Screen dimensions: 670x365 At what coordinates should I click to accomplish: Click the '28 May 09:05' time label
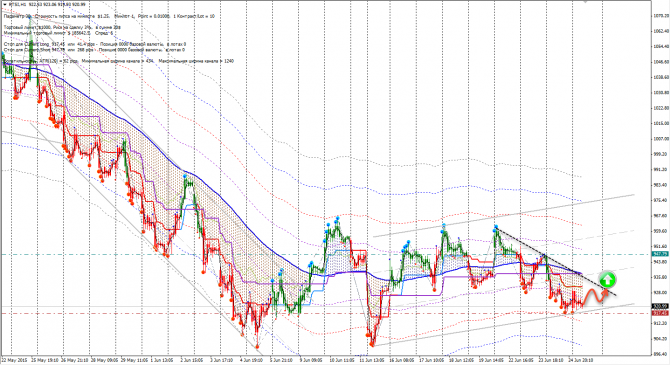coord(104,360)
